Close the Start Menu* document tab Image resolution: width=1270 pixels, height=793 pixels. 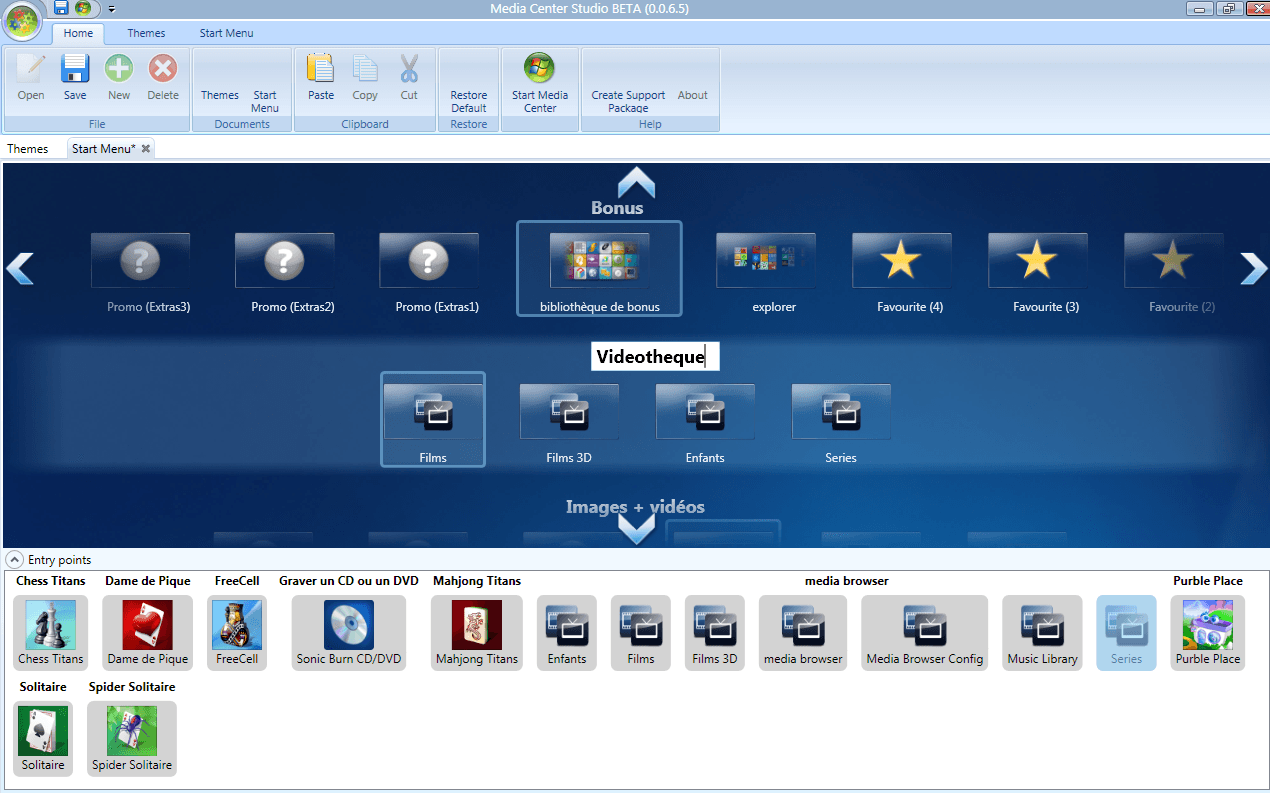(146, 149)
